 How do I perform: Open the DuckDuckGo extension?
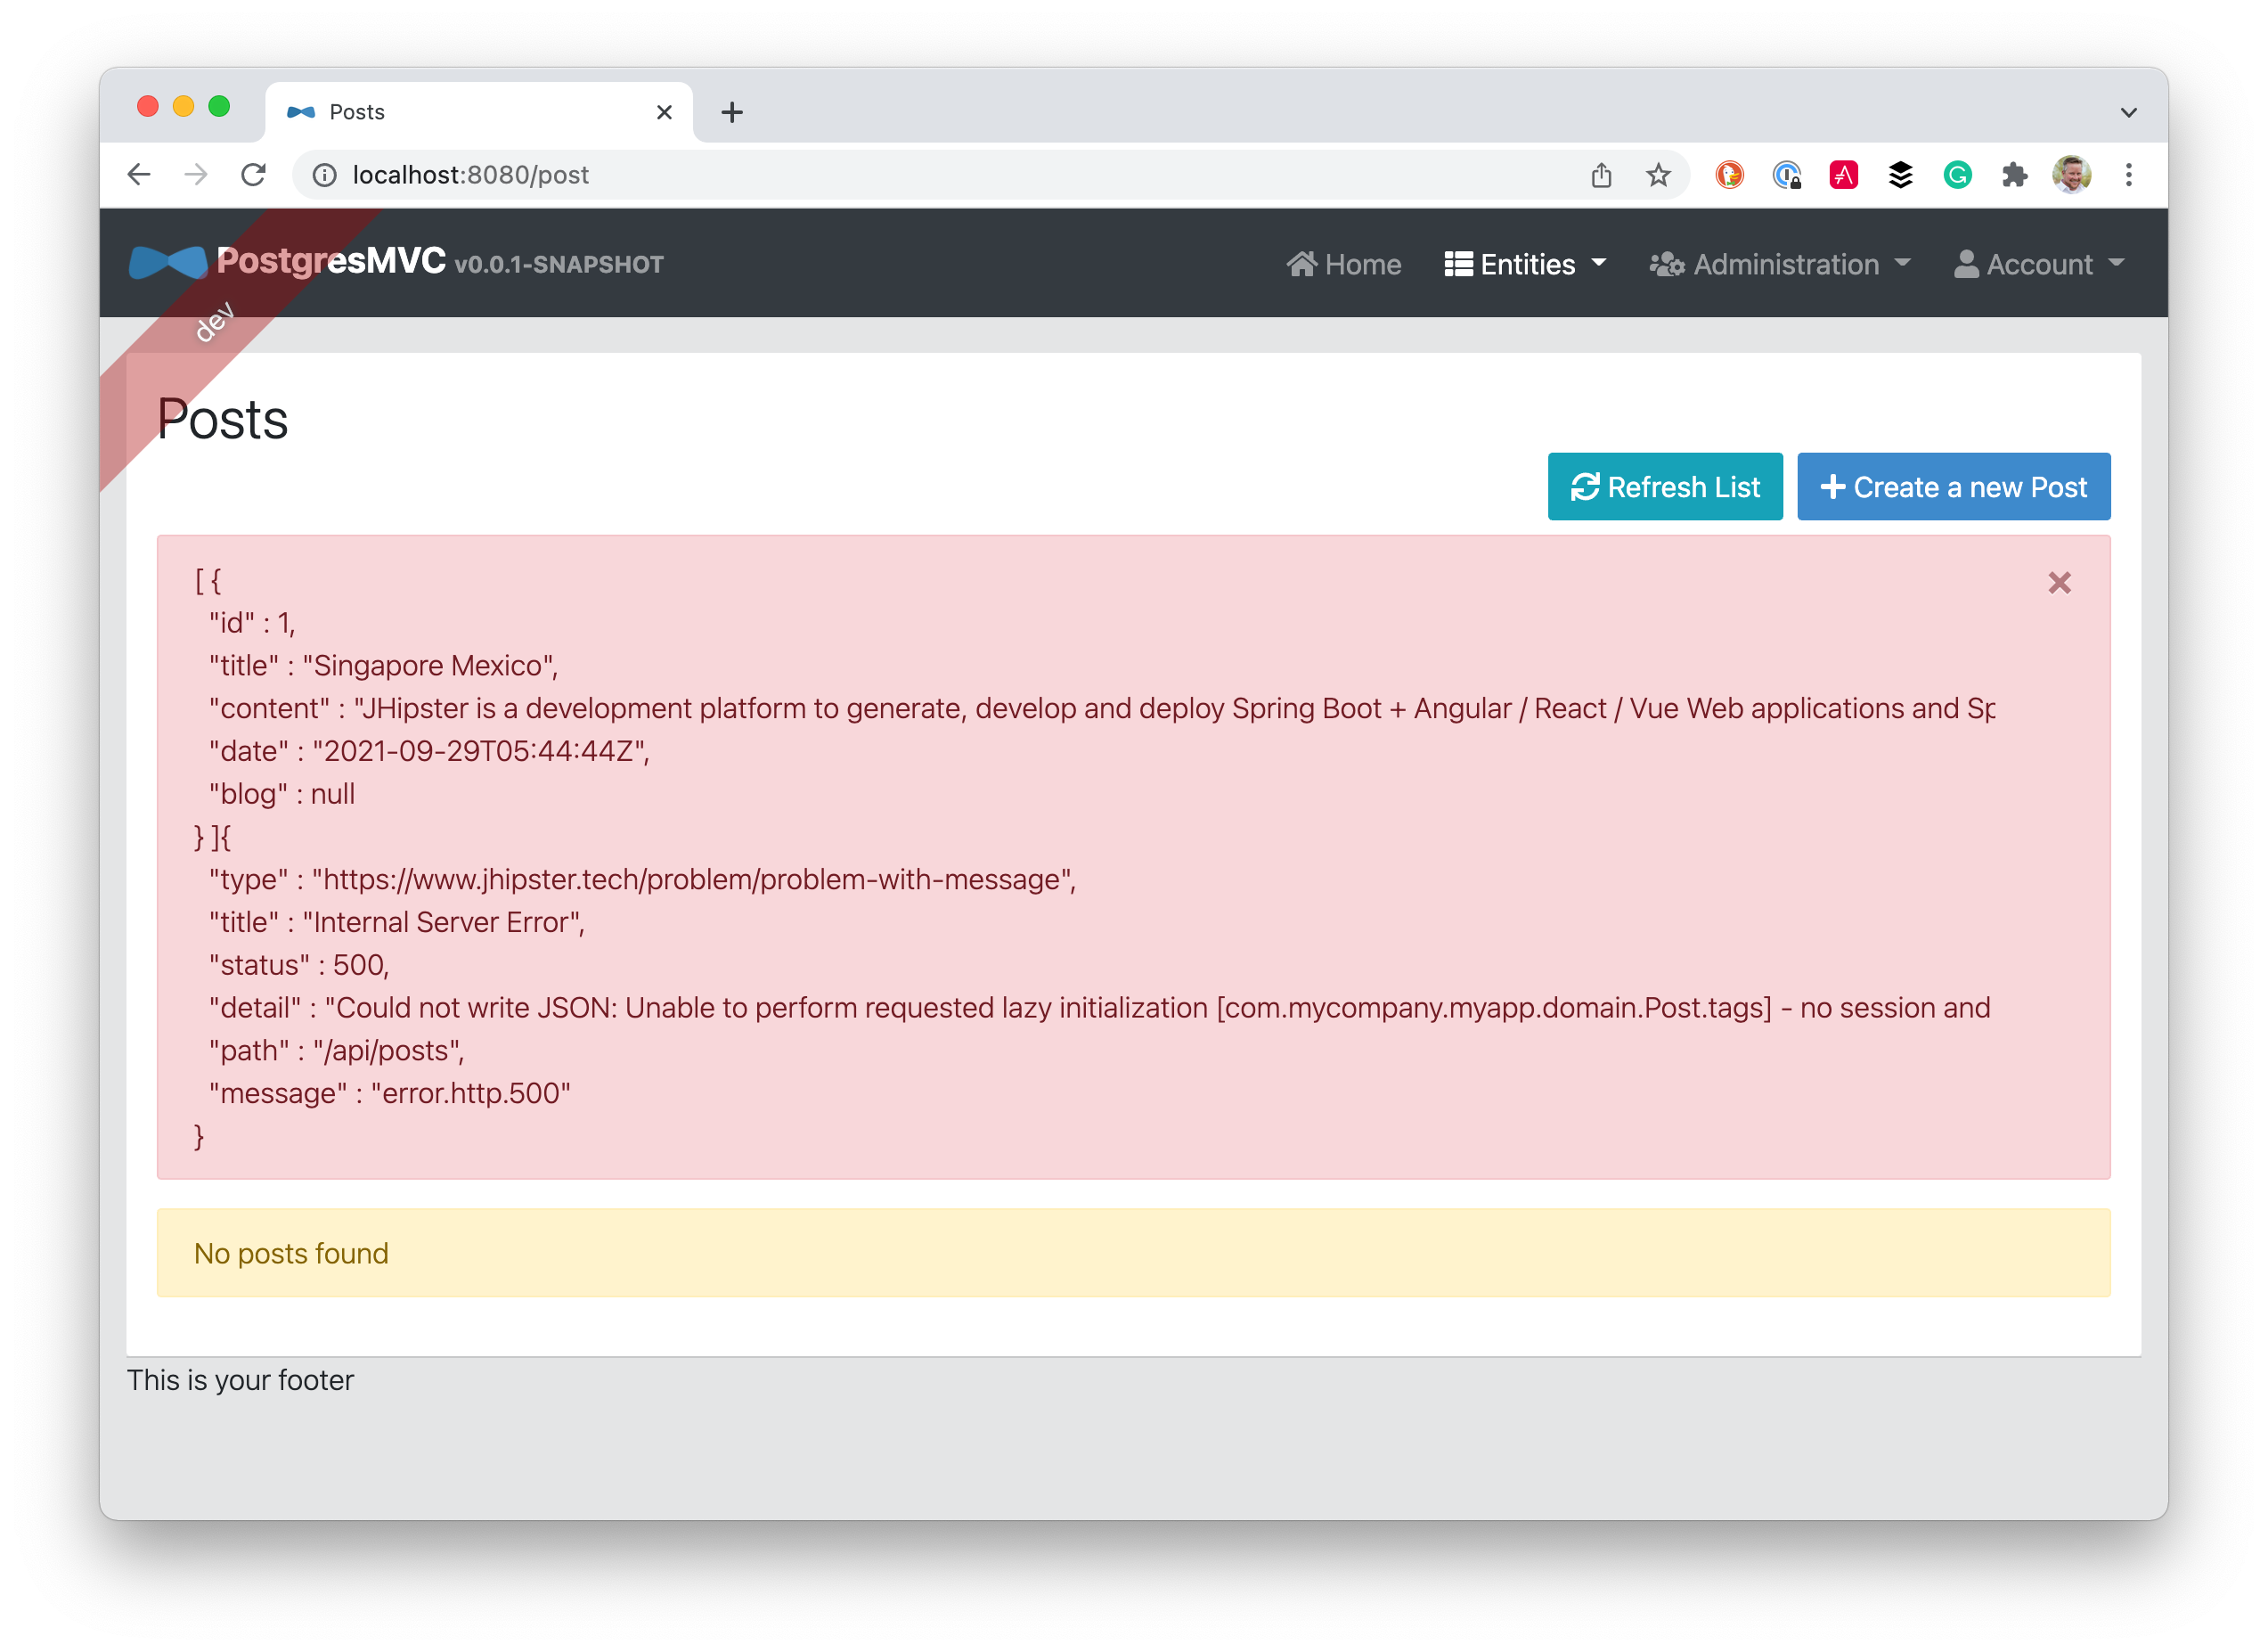[x=1729, y=175]
